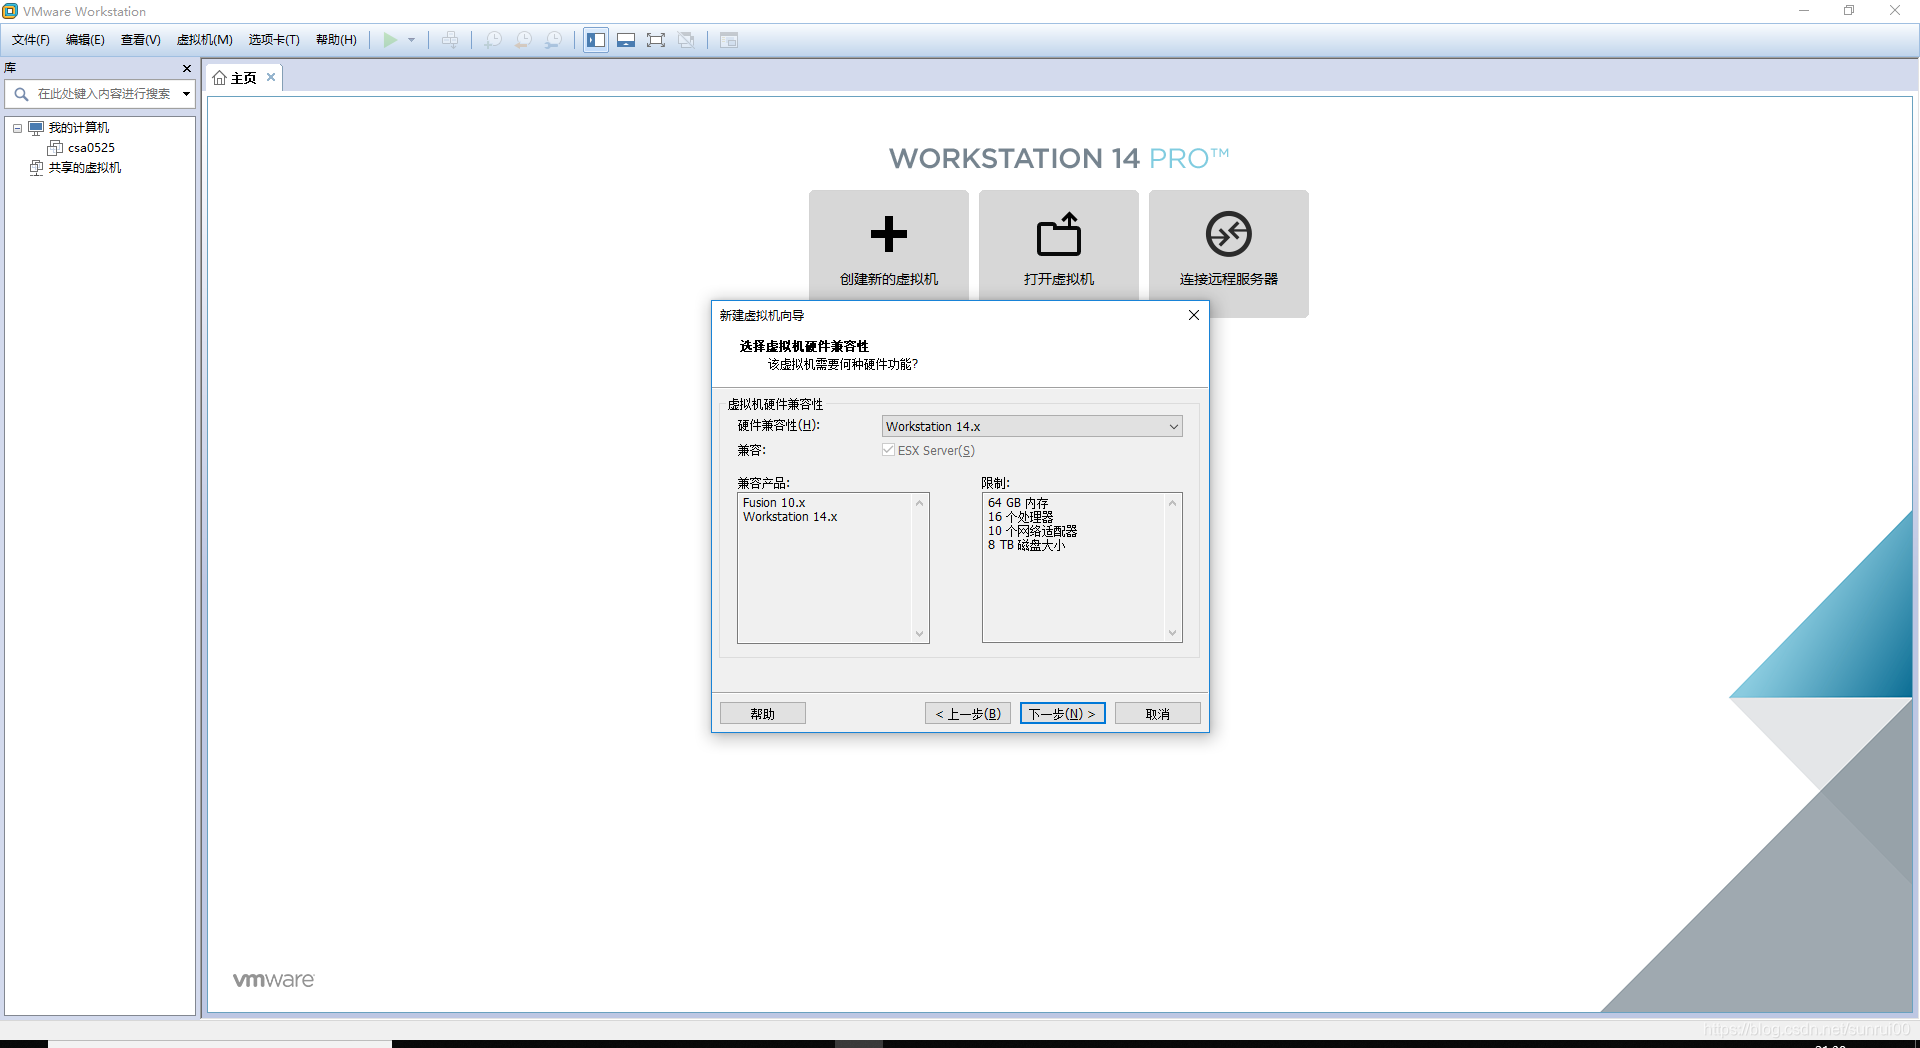Close the 主页 tab with its X
The height and width of the screenshot is (1048, 1920).
click(271, 77)
